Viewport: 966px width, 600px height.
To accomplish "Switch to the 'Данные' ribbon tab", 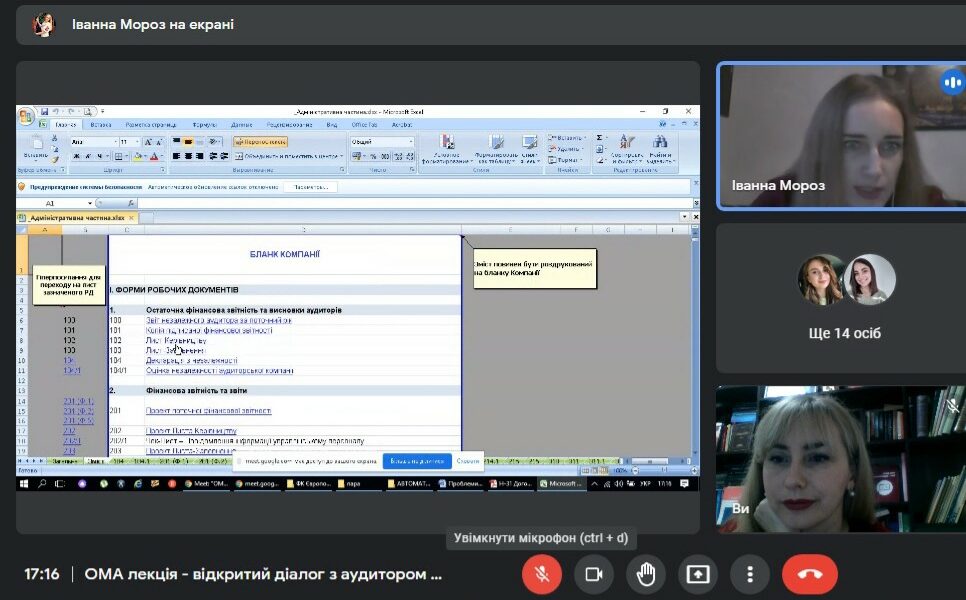I will click(242, 124).
